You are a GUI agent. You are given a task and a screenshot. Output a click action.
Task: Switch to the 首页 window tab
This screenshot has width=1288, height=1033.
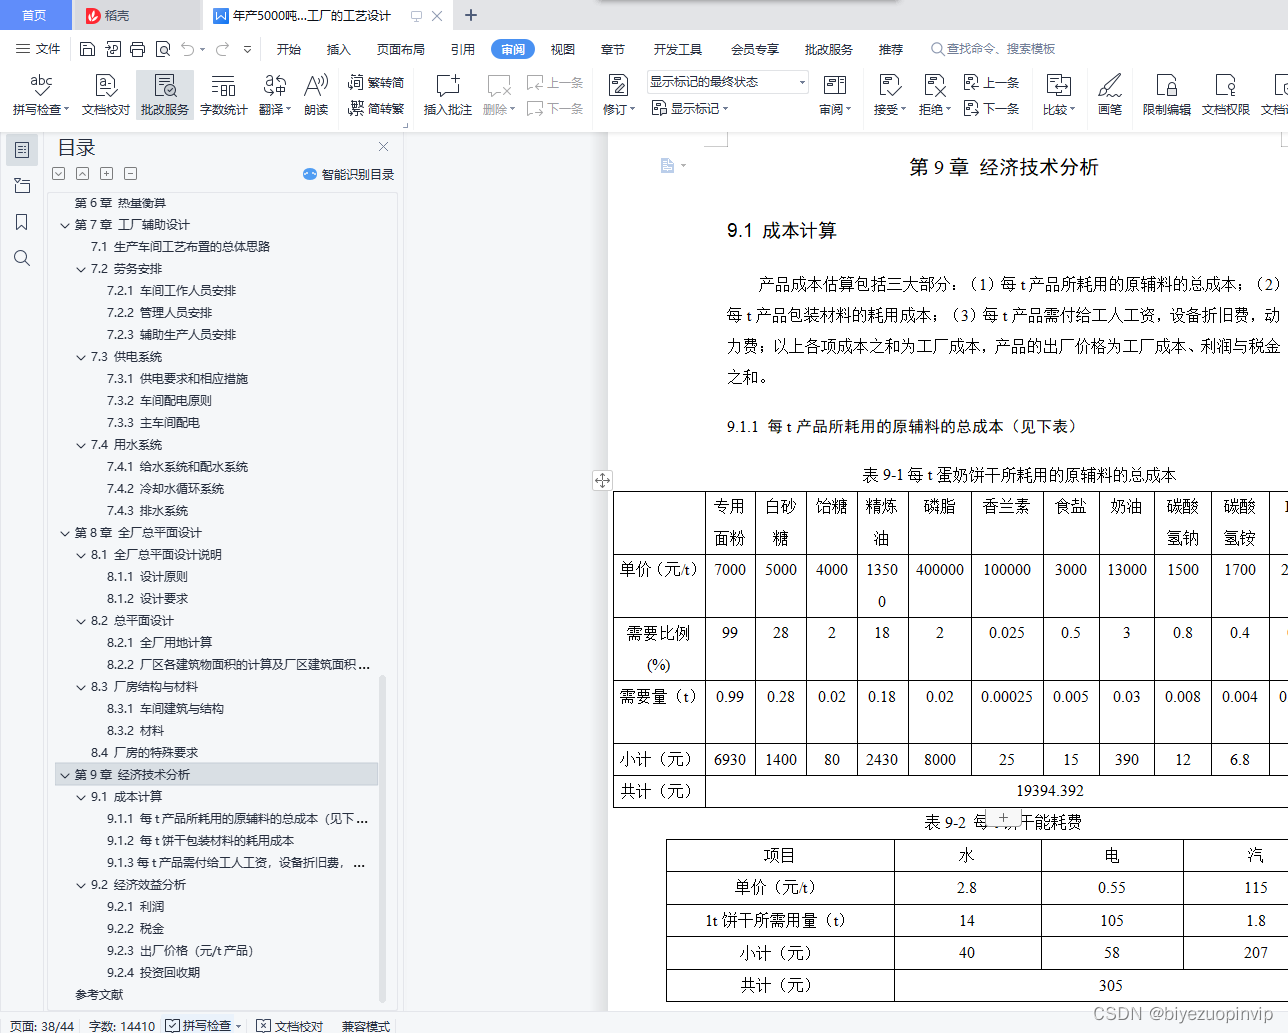35,15
